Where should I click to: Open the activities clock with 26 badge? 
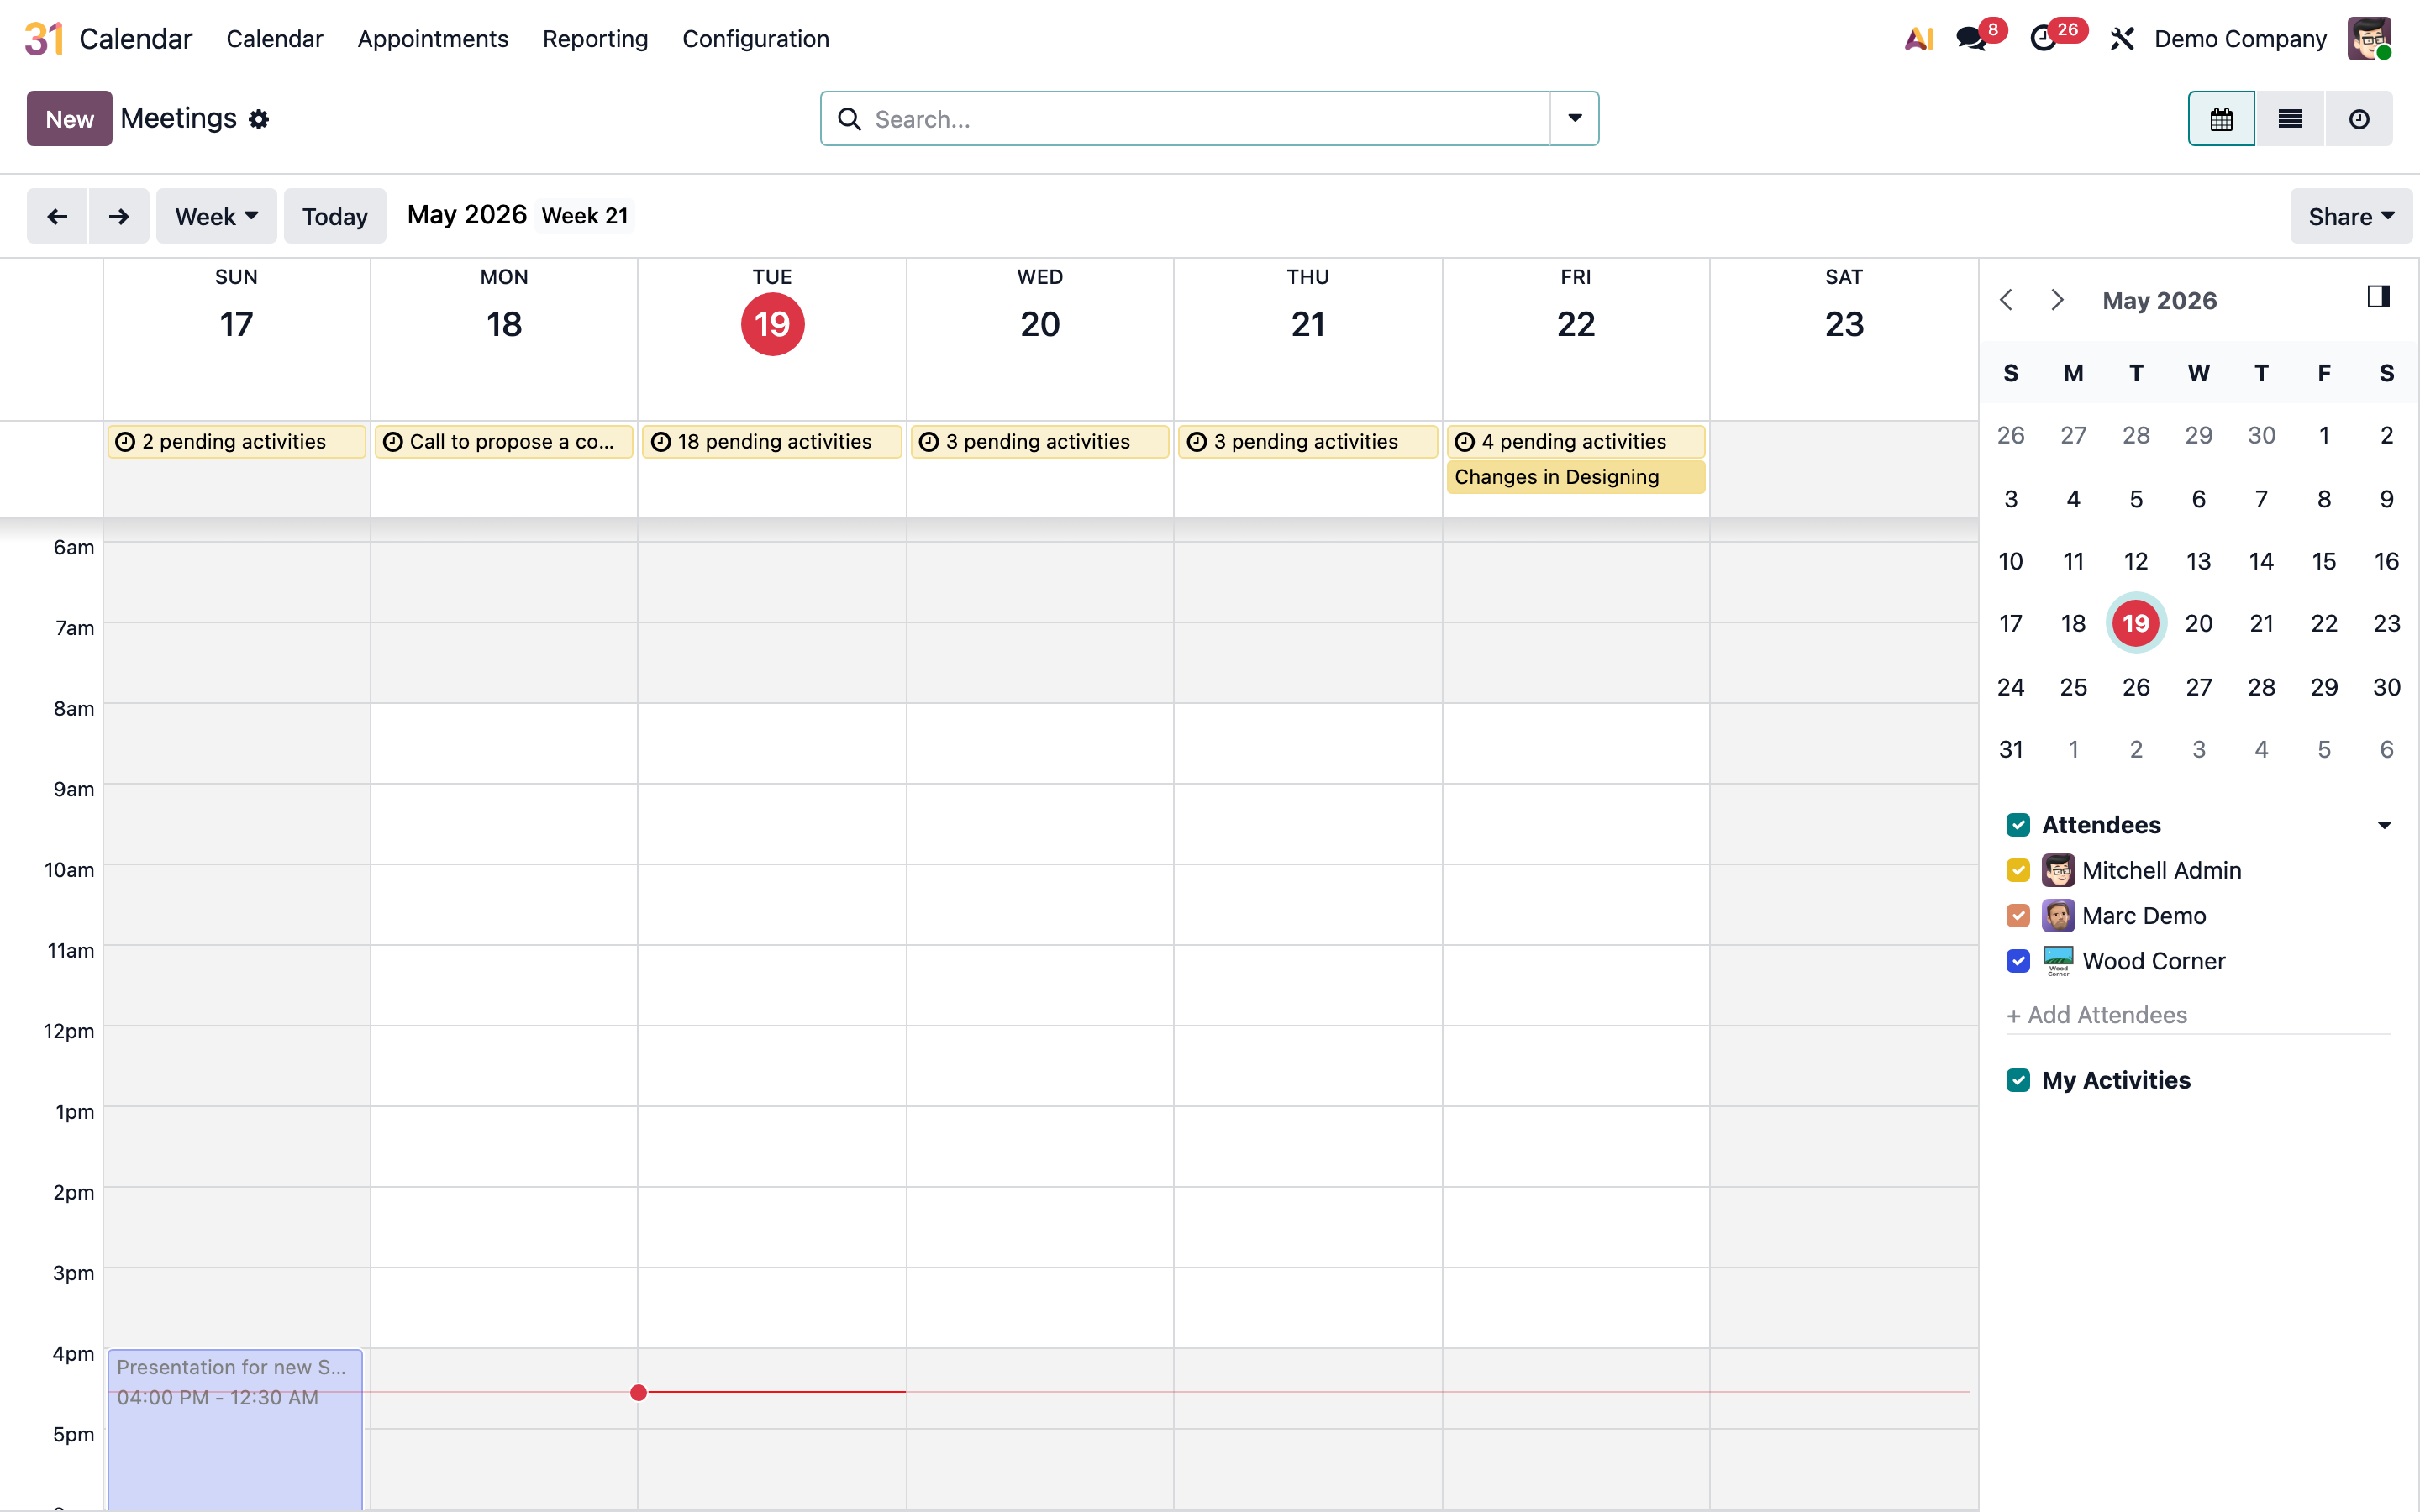point(2044,39)
